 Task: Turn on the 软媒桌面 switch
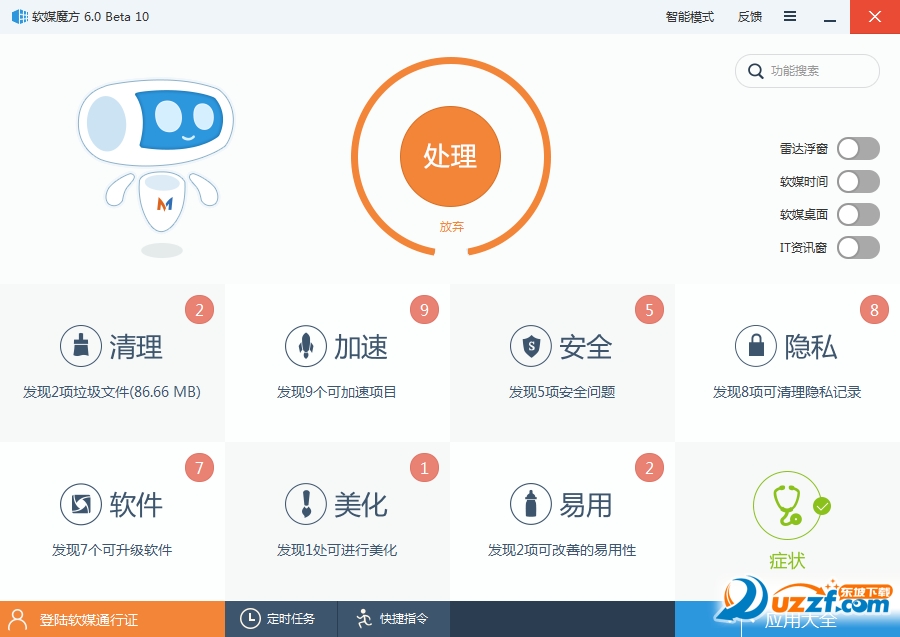tap(858, 215)
